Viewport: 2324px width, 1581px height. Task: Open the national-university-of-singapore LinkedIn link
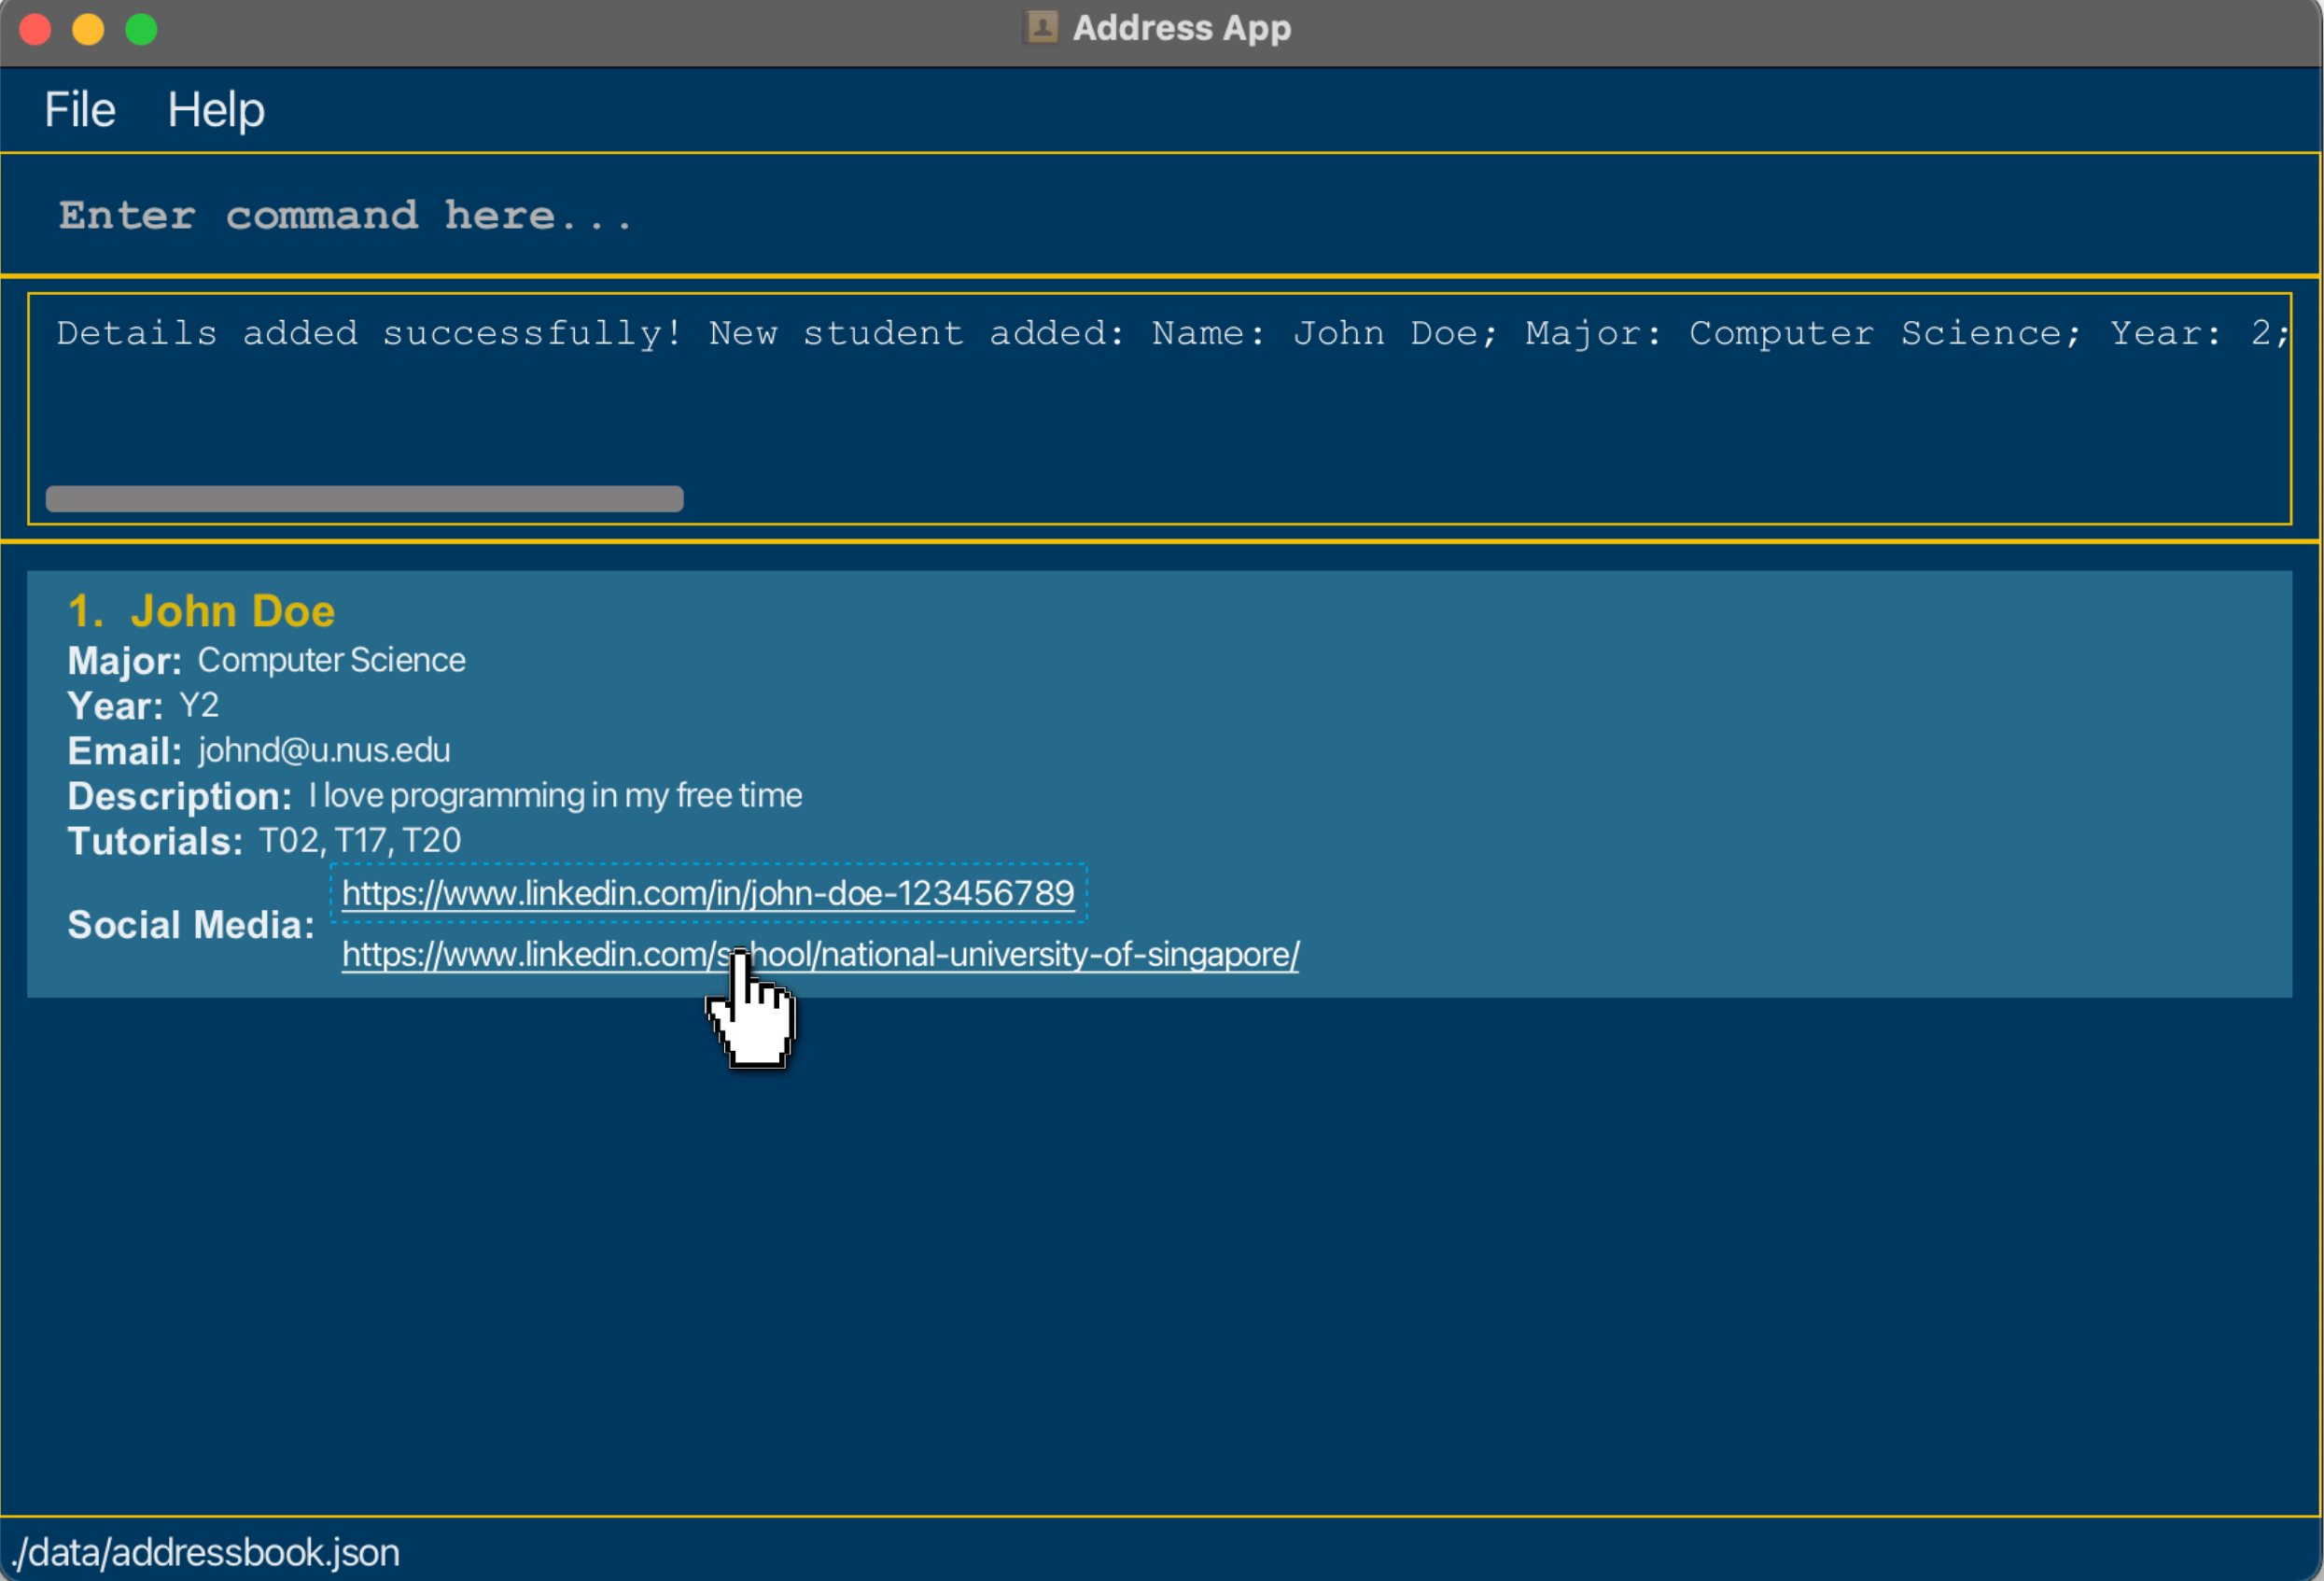[x=1000, y=955]
